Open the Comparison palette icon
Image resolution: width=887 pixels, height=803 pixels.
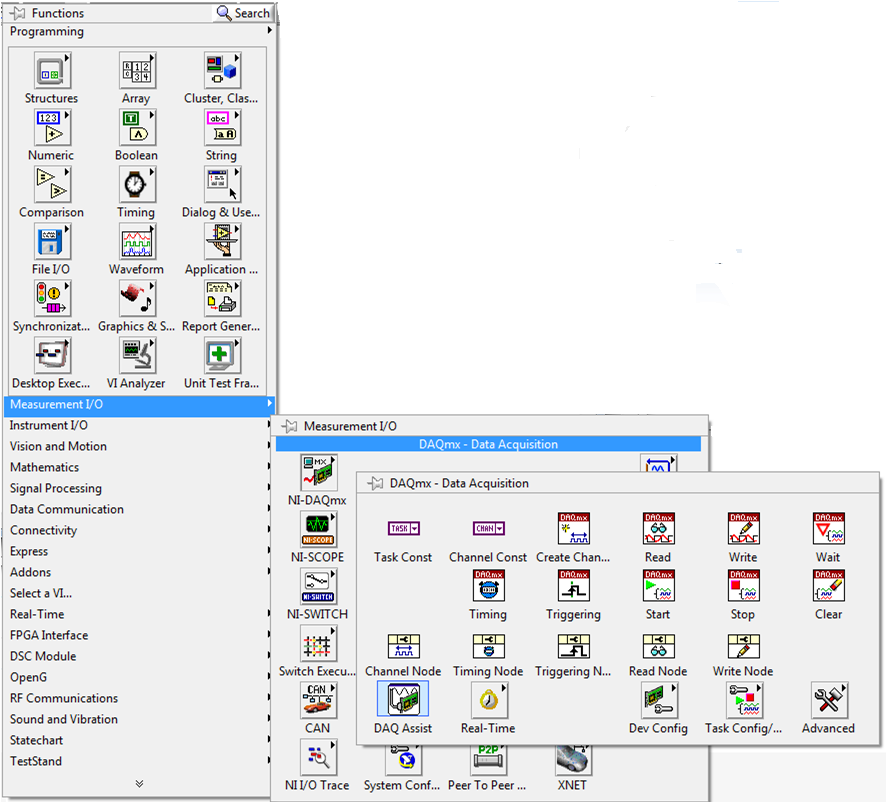(51, 185)
